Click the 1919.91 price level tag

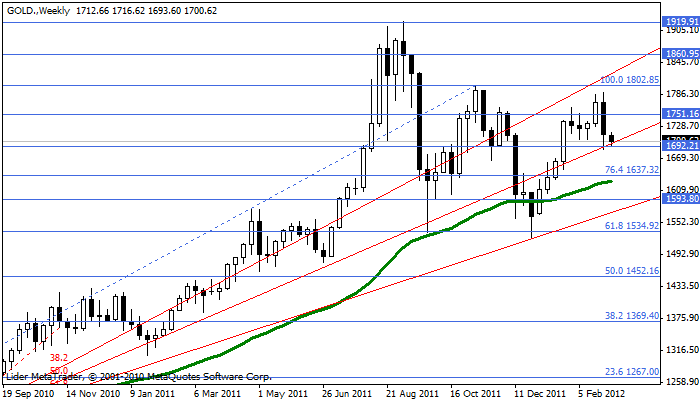(x=680, y=21)
